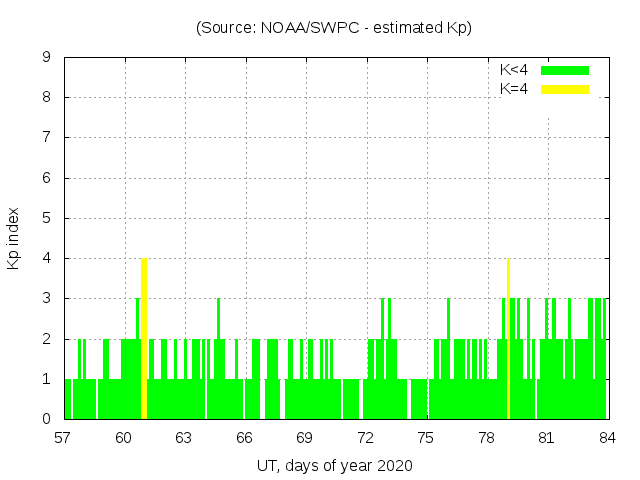Image resolution: width=640 pixels, height=480 pixels.
Task: Click y-axis tick label 7
Action: [x=46, y=137]
